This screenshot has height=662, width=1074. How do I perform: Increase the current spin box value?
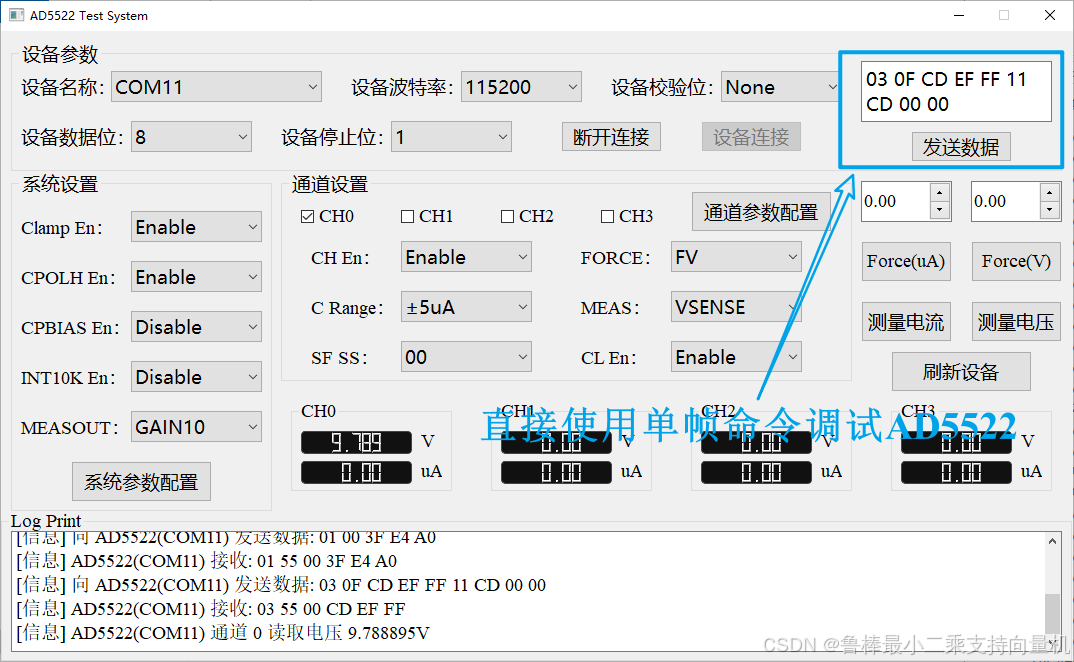940,193
